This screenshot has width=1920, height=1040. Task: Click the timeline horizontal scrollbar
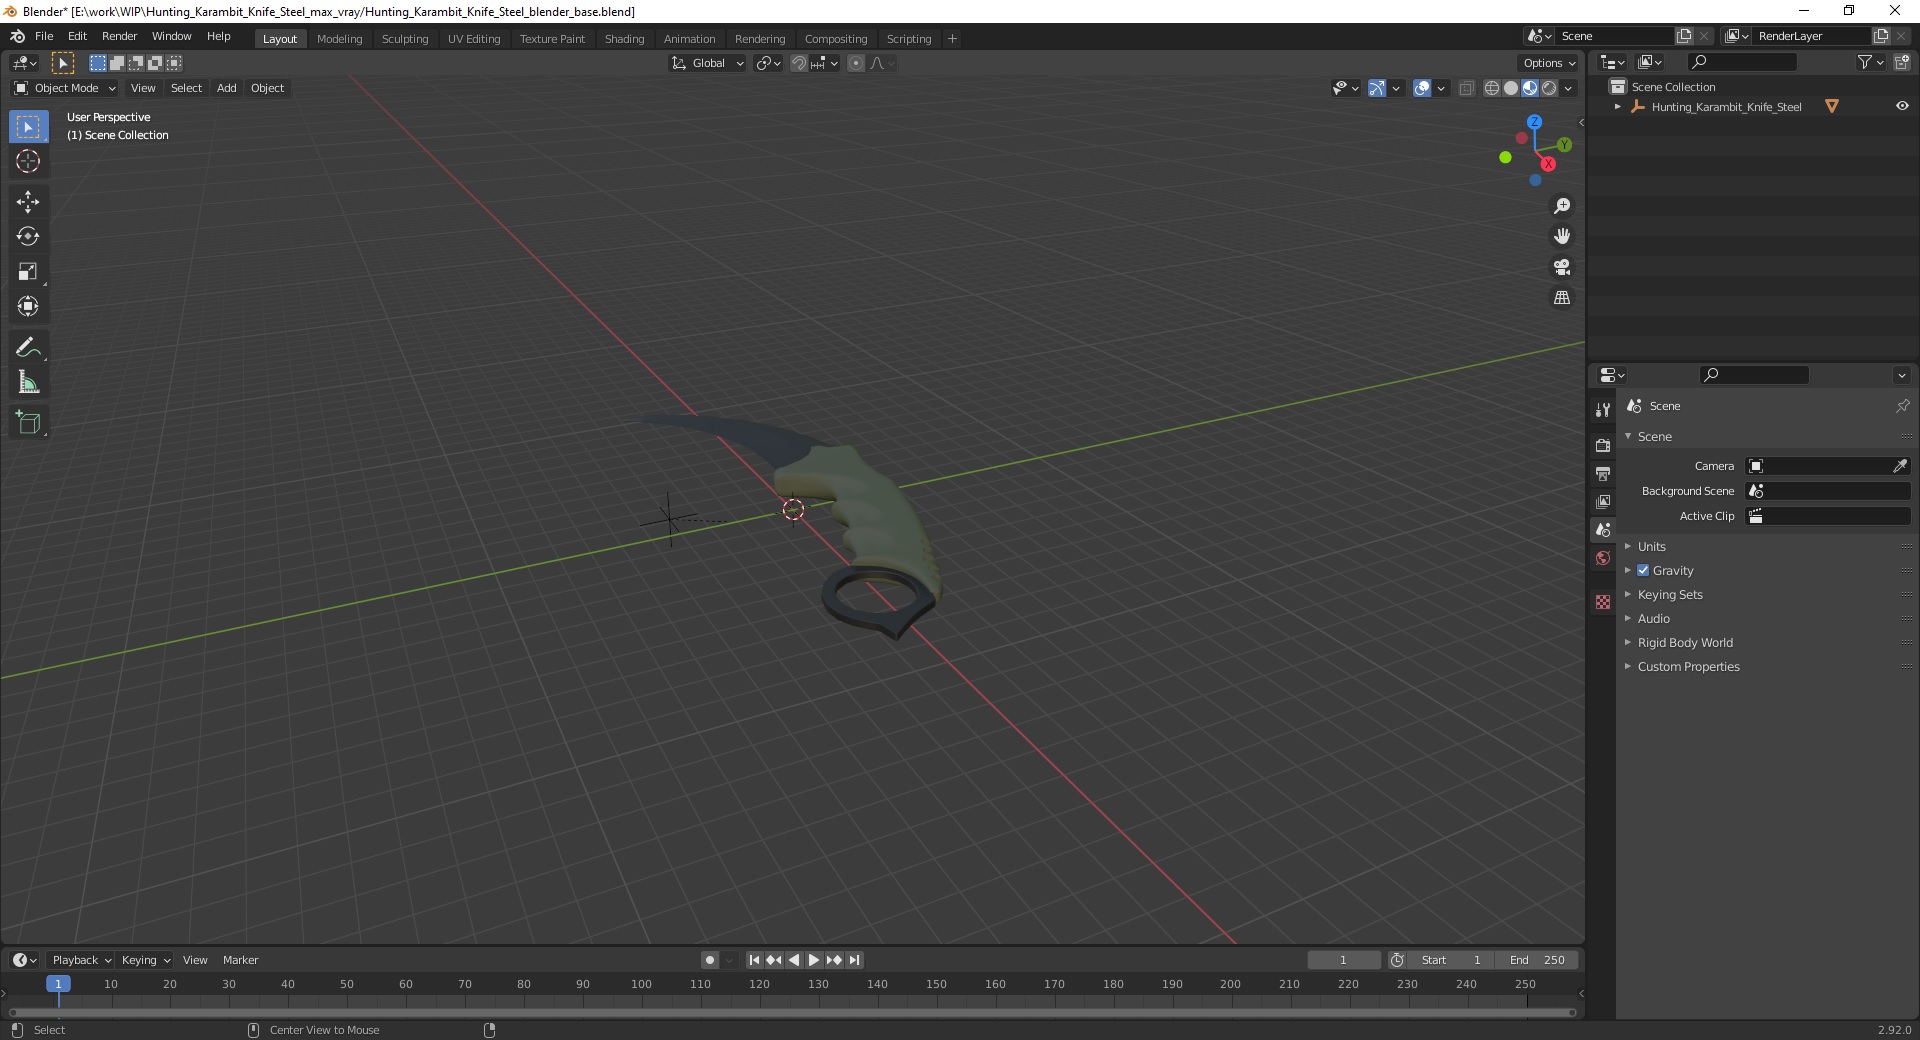pos(792,1012)
